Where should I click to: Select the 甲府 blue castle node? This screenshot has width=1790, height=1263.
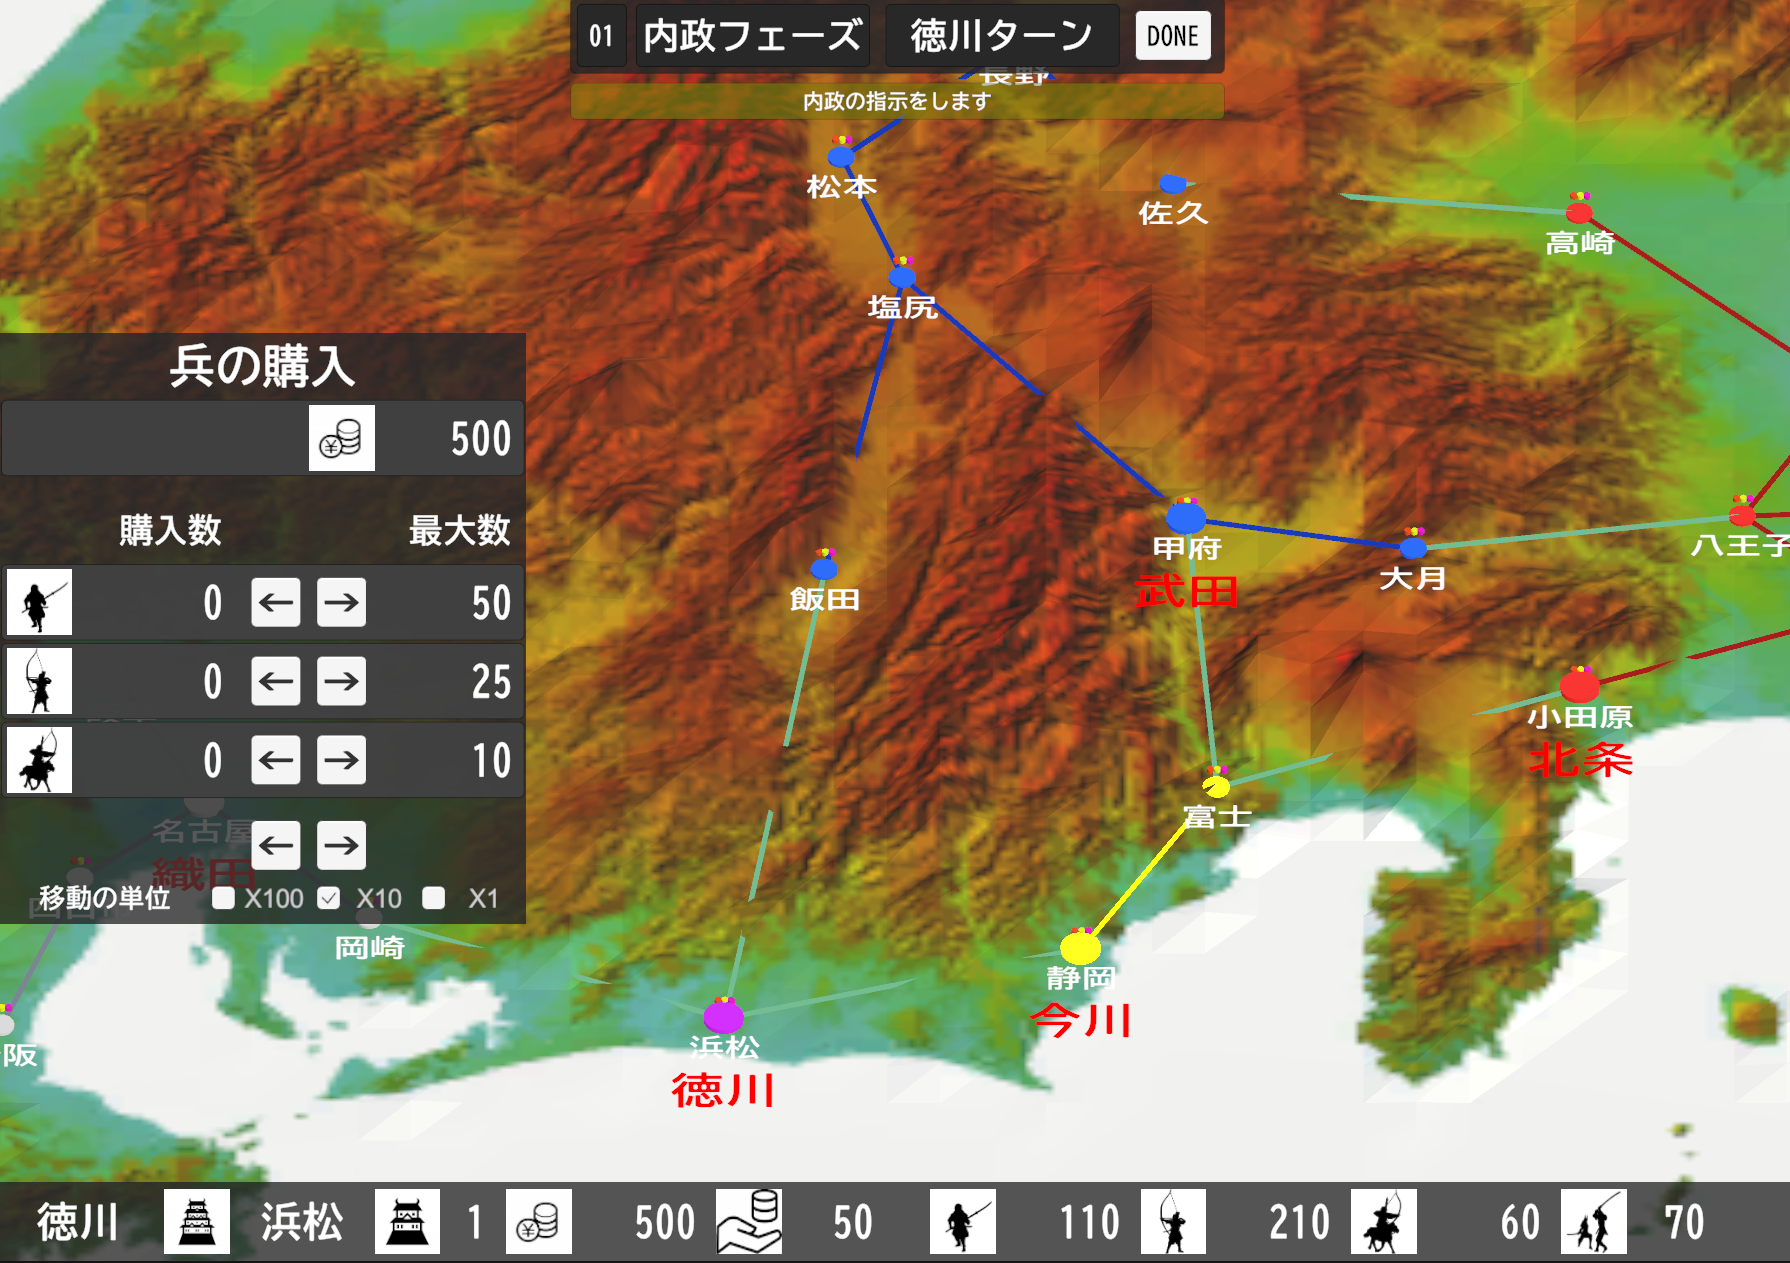[x=1186, y=517]
